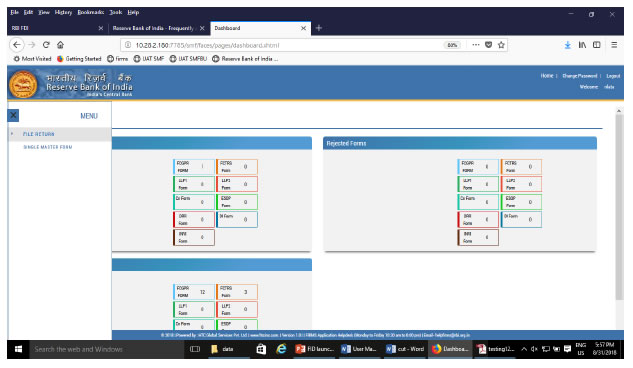
Task: Open FCGPR form tile in Rejected Forms
Action: tap(478, 167)
